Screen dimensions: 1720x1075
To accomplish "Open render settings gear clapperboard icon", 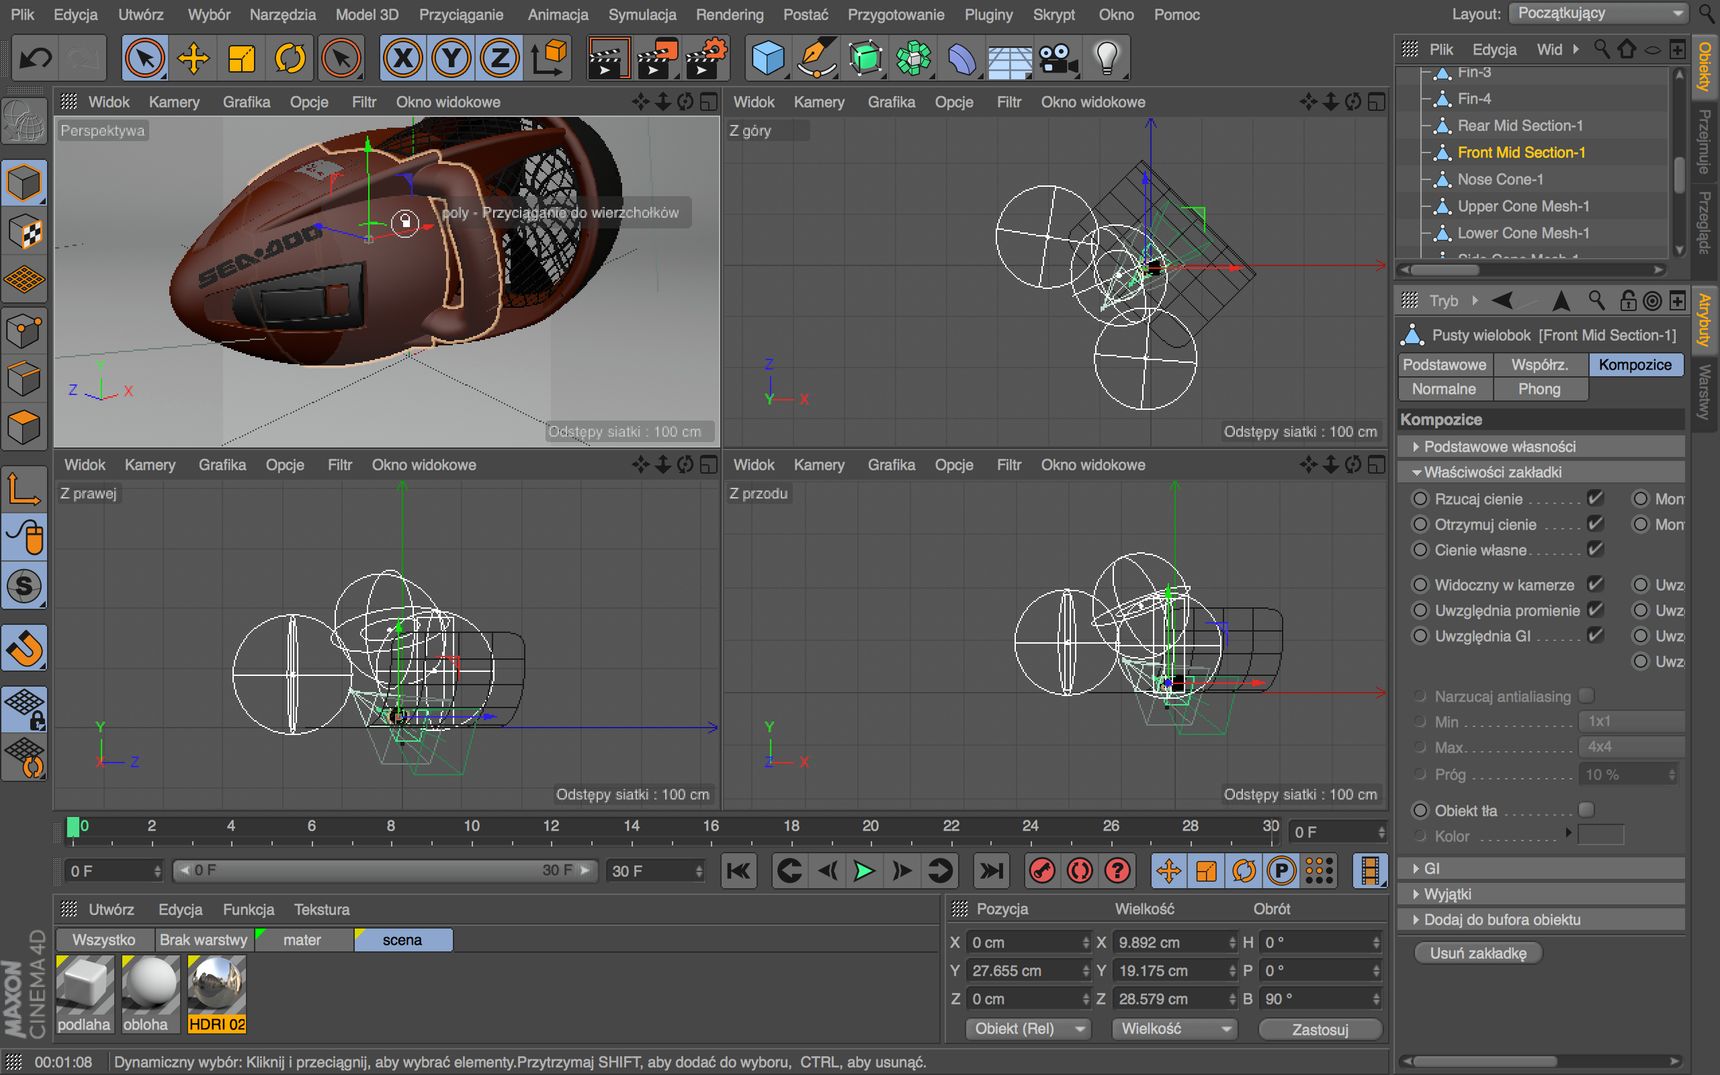I will (706, 58).
